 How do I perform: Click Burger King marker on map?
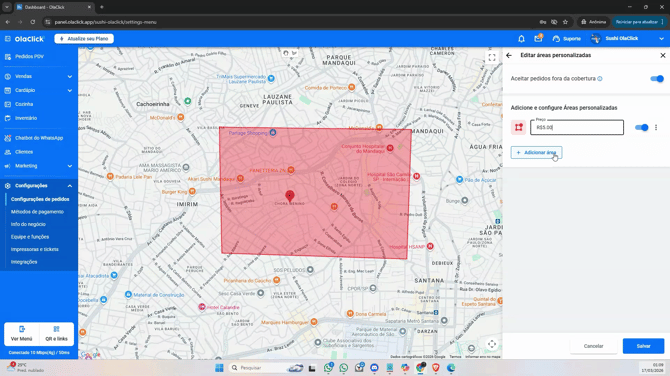[x=192, y=191]
